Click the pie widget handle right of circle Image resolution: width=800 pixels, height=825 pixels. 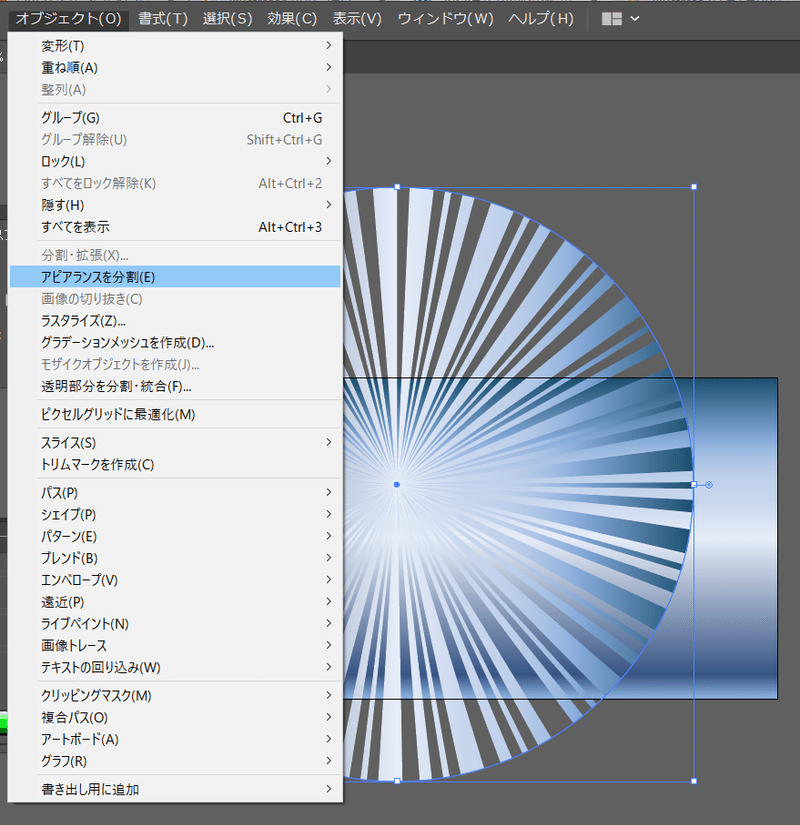click(x=709, y=485)
